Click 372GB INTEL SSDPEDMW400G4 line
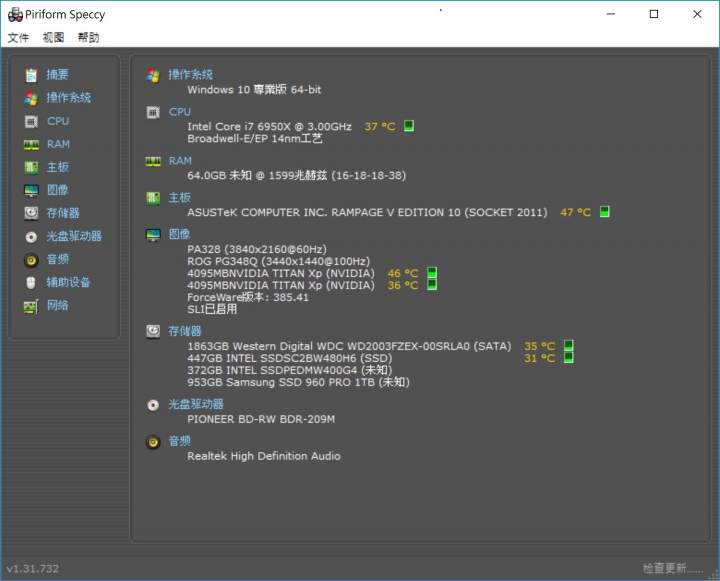 tap(289, 370)
